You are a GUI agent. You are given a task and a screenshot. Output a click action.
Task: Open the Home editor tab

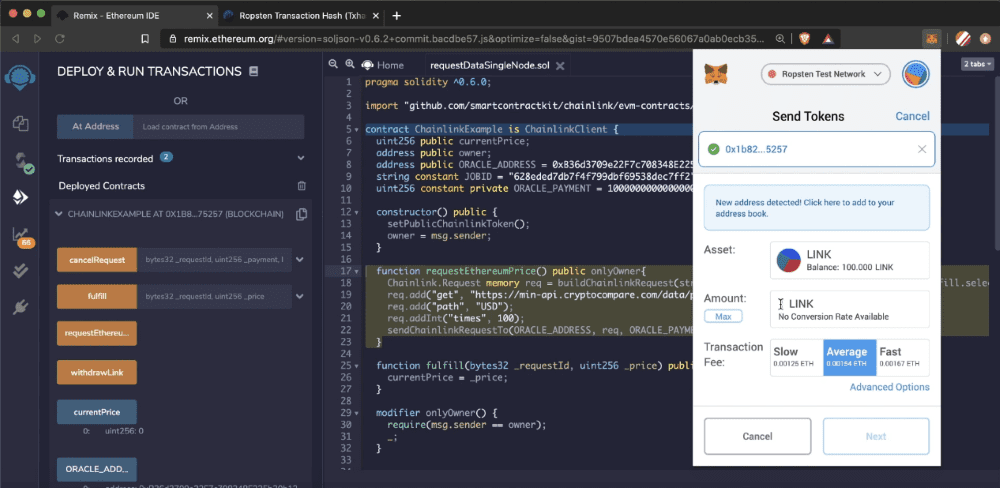coord(383,65)
